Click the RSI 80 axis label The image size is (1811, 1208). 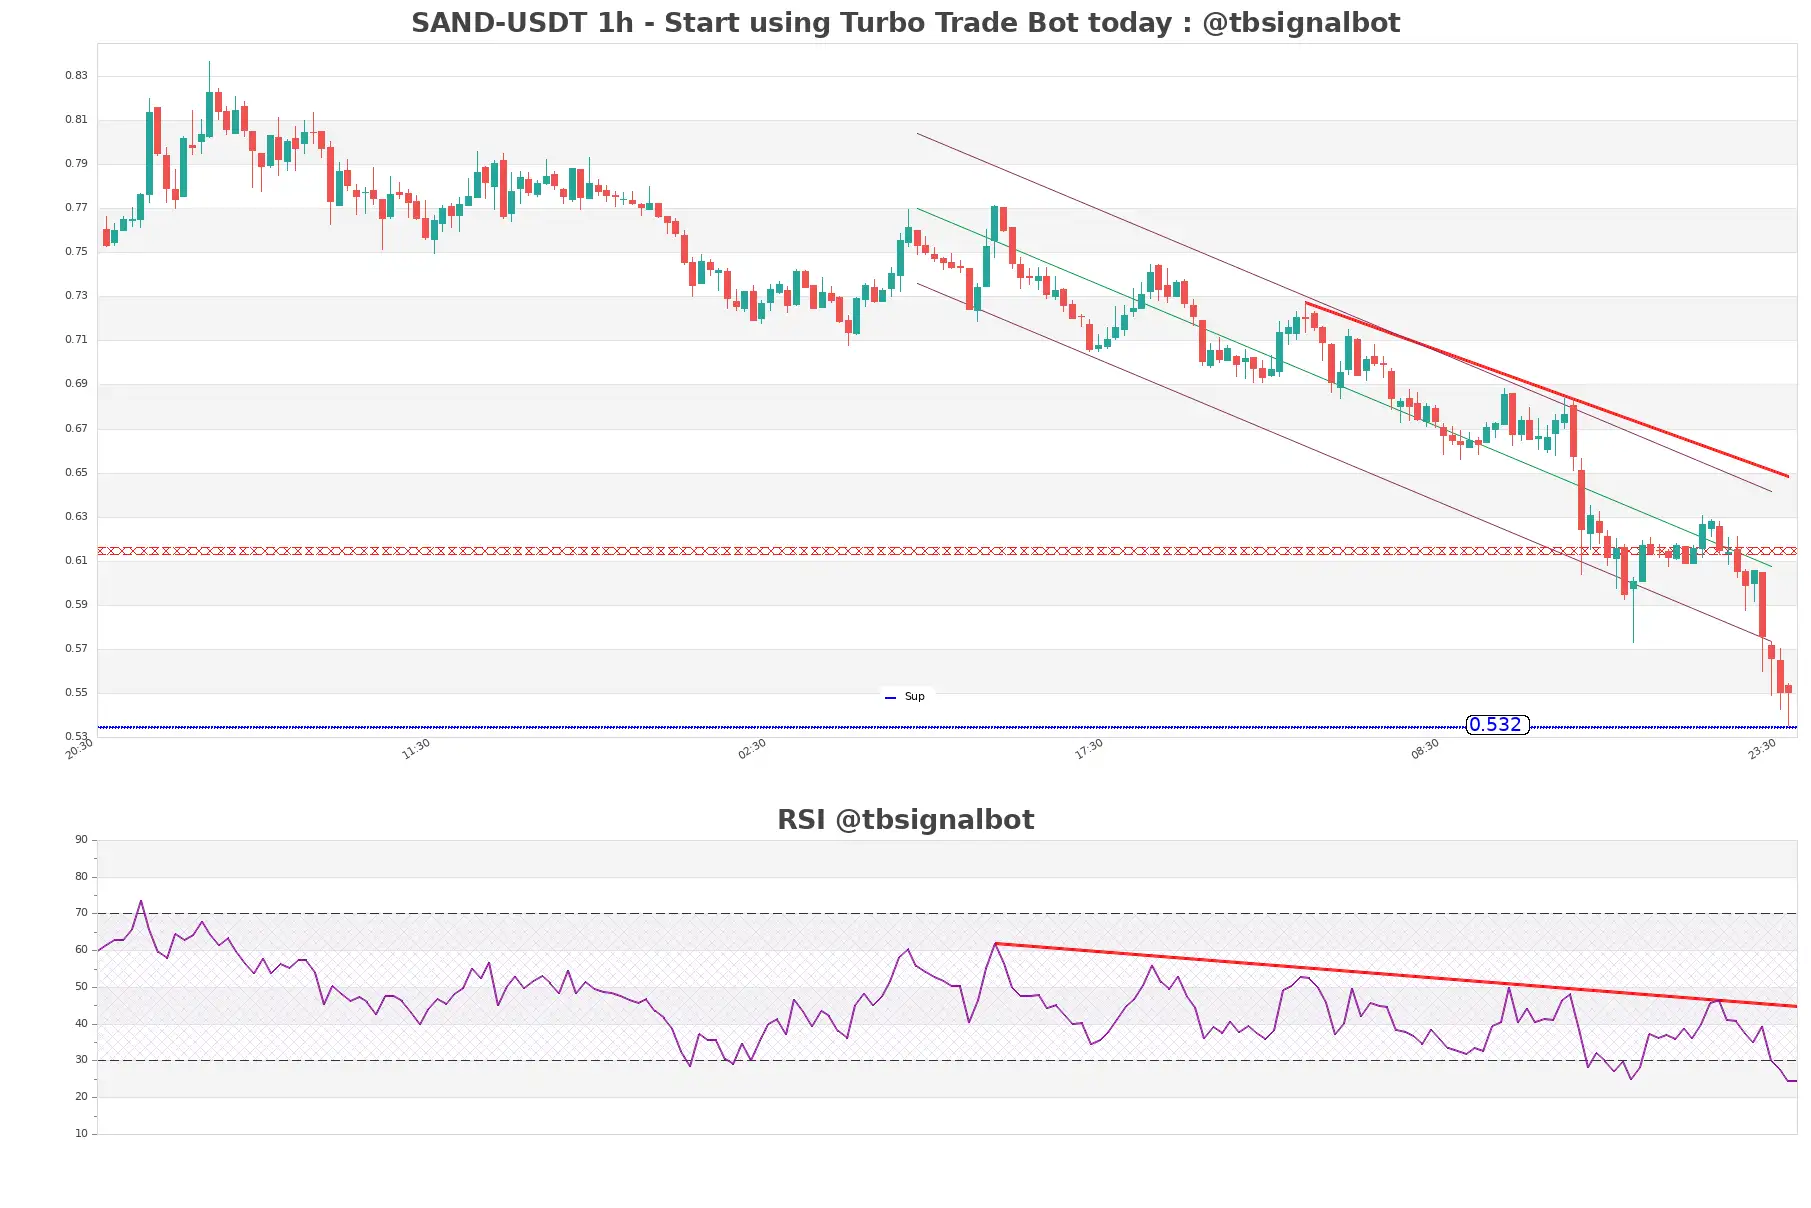(x=81, y=877)
